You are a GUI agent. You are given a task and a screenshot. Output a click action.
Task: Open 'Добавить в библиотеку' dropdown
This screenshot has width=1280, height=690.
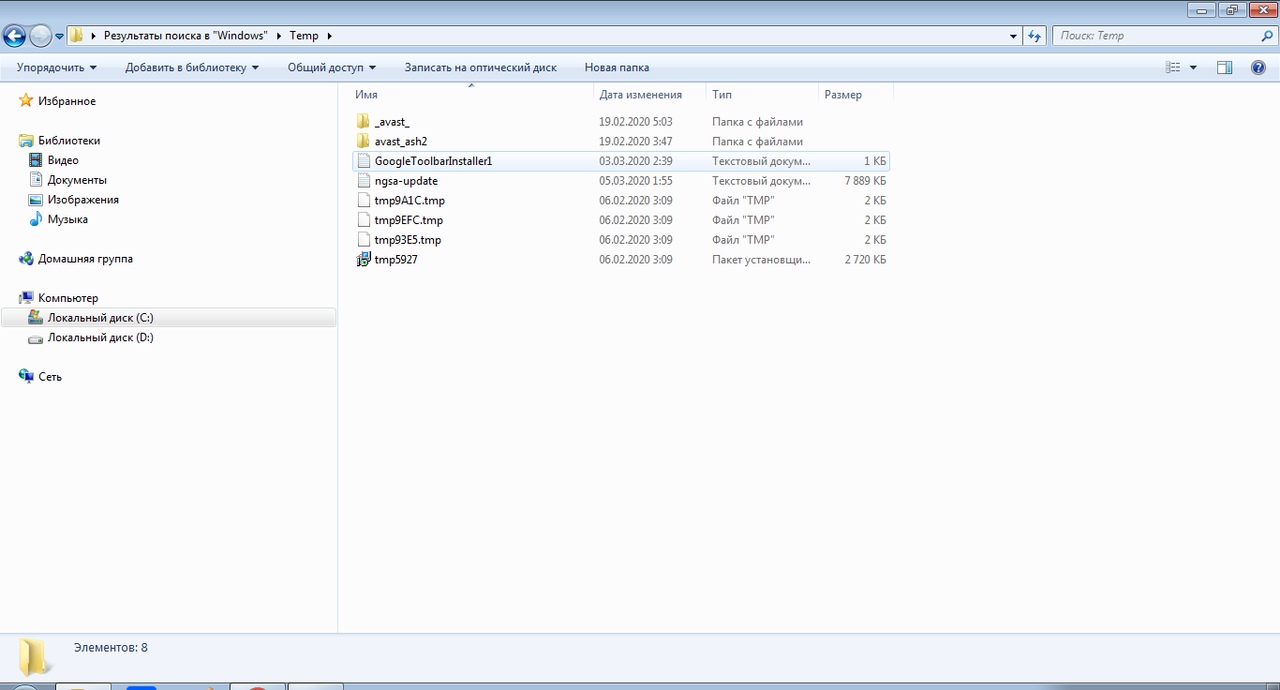192,67
